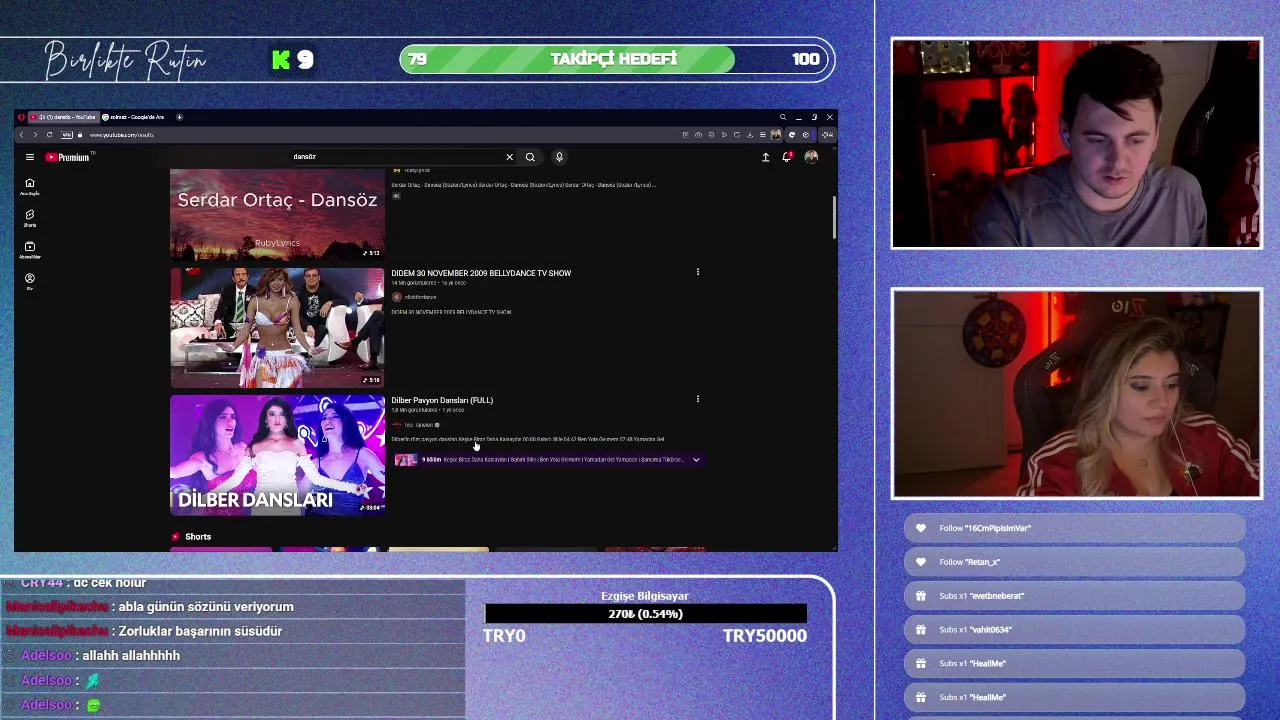Switch to the Google'da Ara tab
The height and width of the screenshot is (720, 1280).
pyautogui.click(x=136, y=117)
